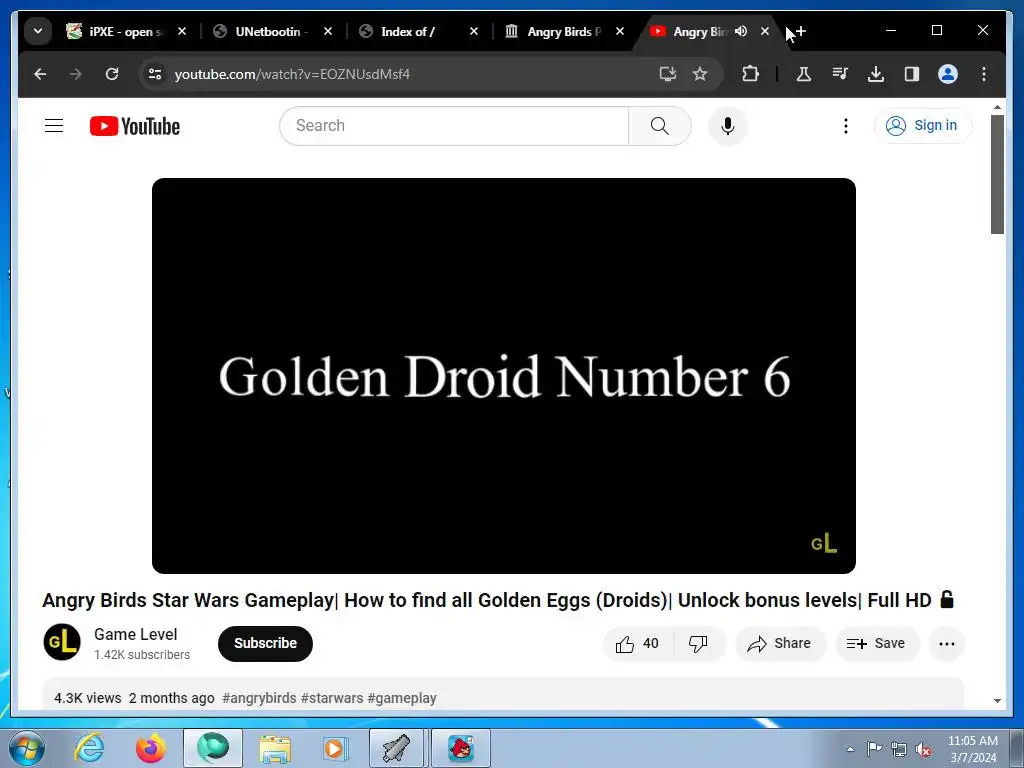1024x768 pixels.
Task: Open YouTube settings three-dot menu
Action: 846,126
